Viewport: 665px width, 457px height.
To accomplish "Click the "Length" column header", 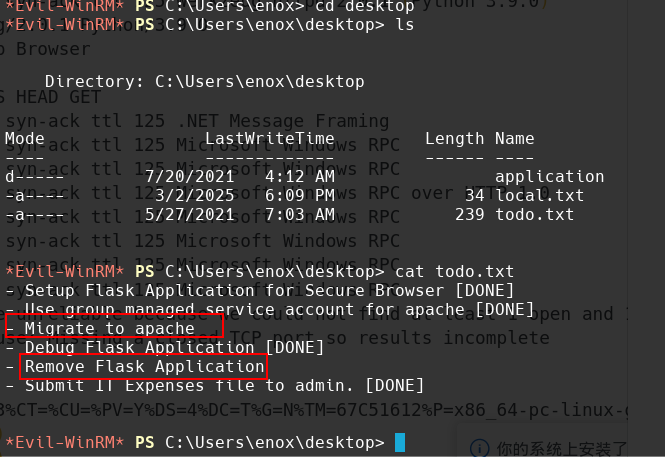I will point(454,138).
